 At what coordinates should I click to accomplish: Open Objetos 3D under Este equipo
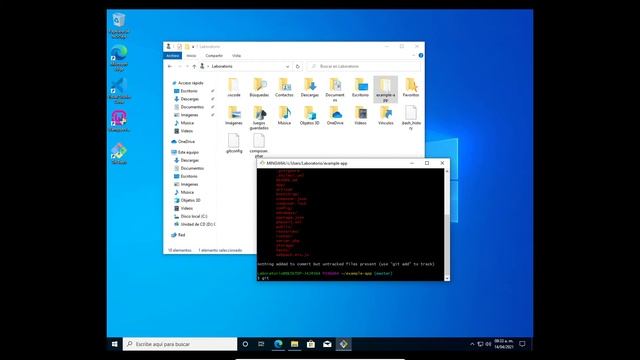[190, 200]
